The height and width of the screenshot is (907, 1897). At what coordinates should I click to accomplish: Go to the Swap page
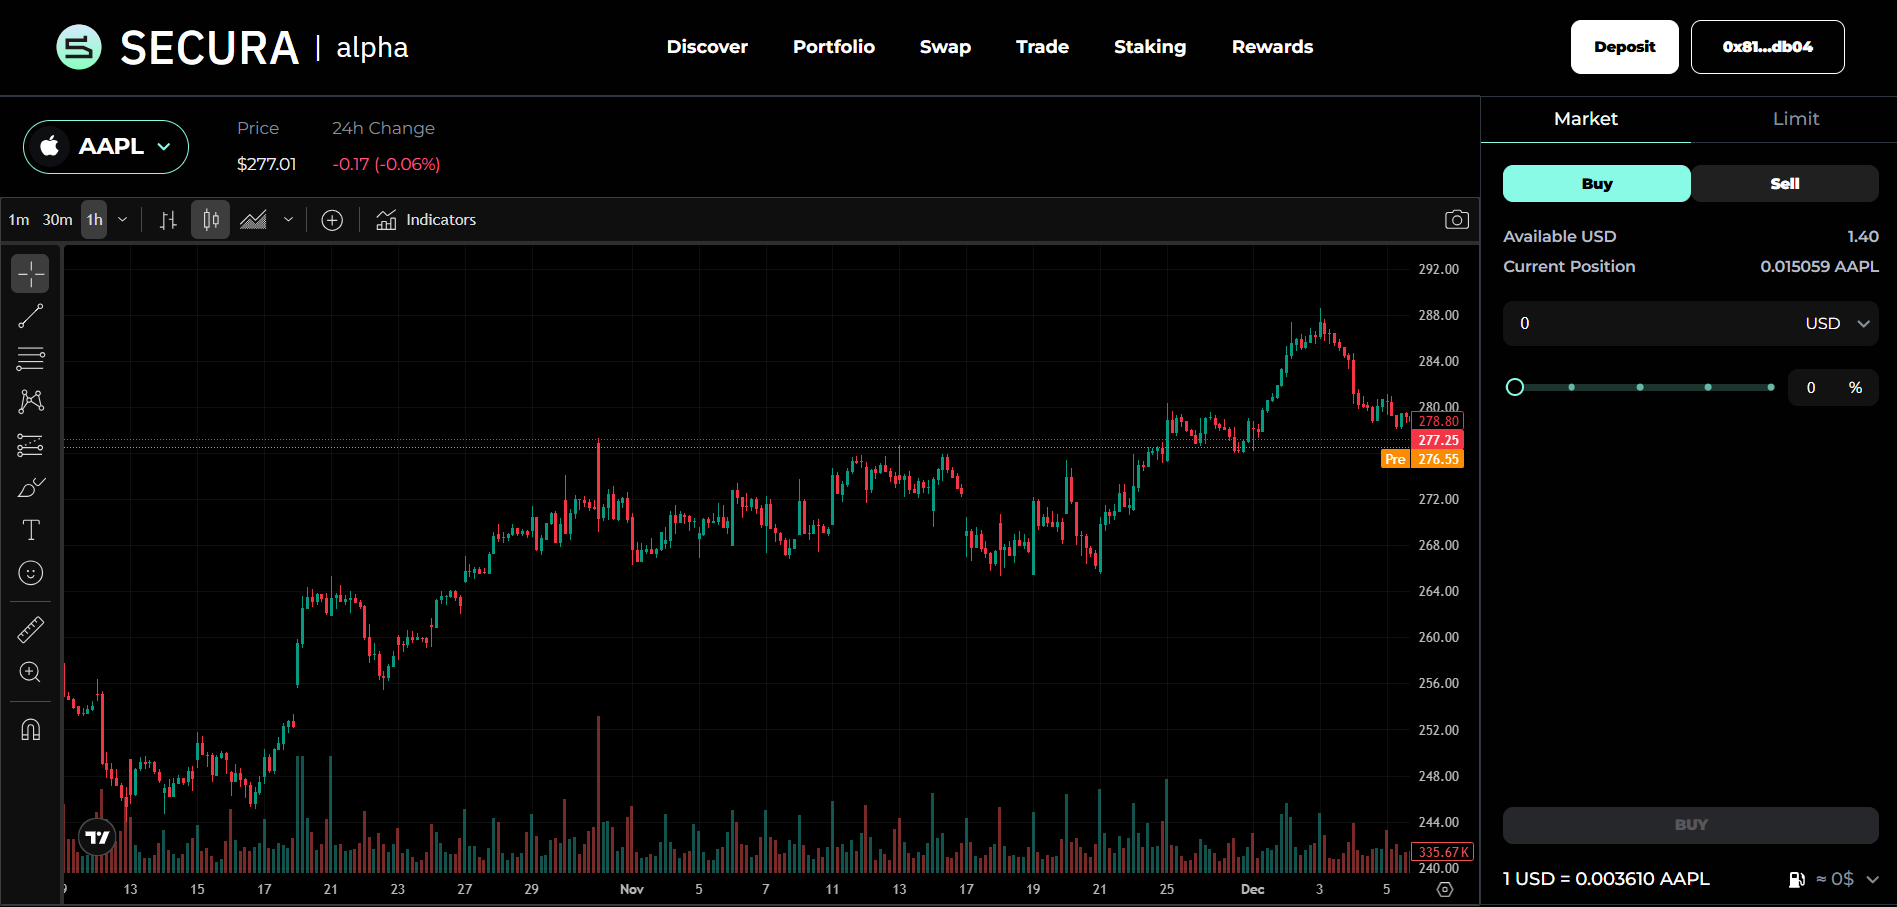945,47
